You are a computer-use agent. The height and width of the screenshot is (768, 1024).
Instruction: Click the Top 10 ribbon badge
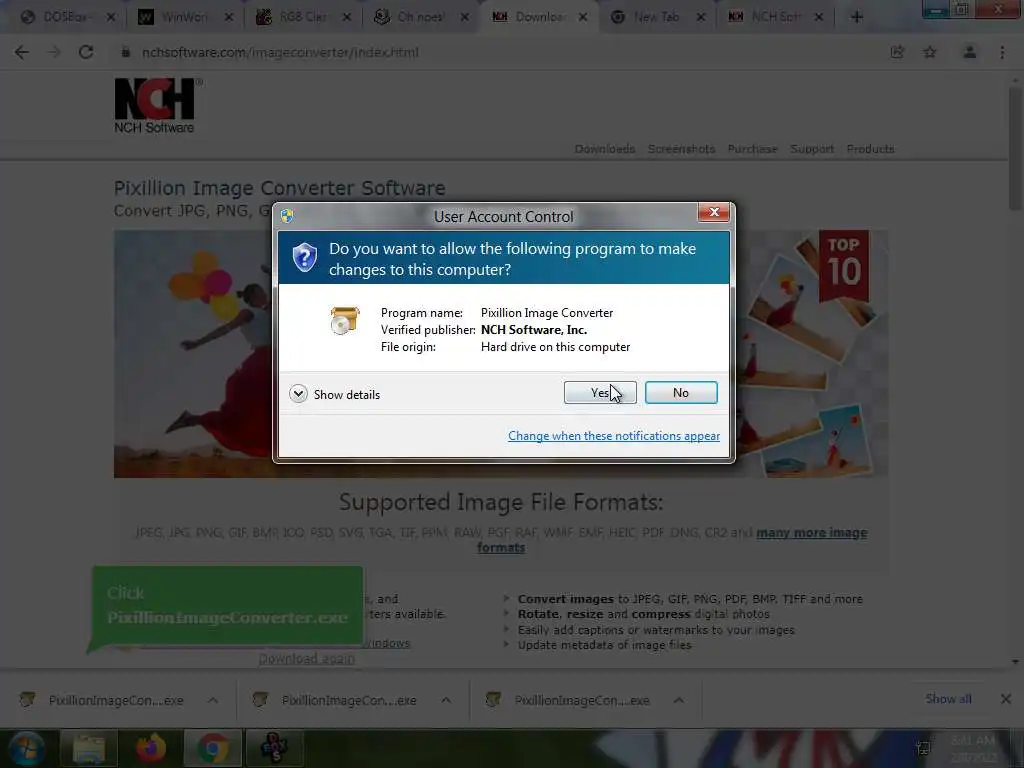tap(844, 264)
